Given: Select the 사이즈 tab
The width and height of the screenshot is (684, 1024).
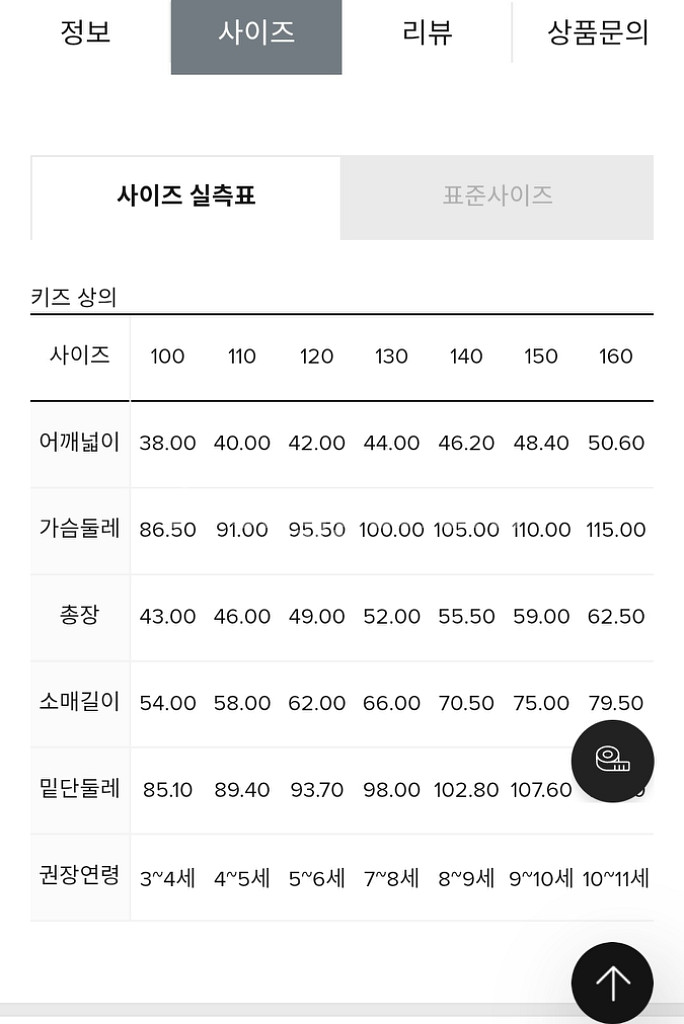Looking at the screenshot, I should click(255, 31).
